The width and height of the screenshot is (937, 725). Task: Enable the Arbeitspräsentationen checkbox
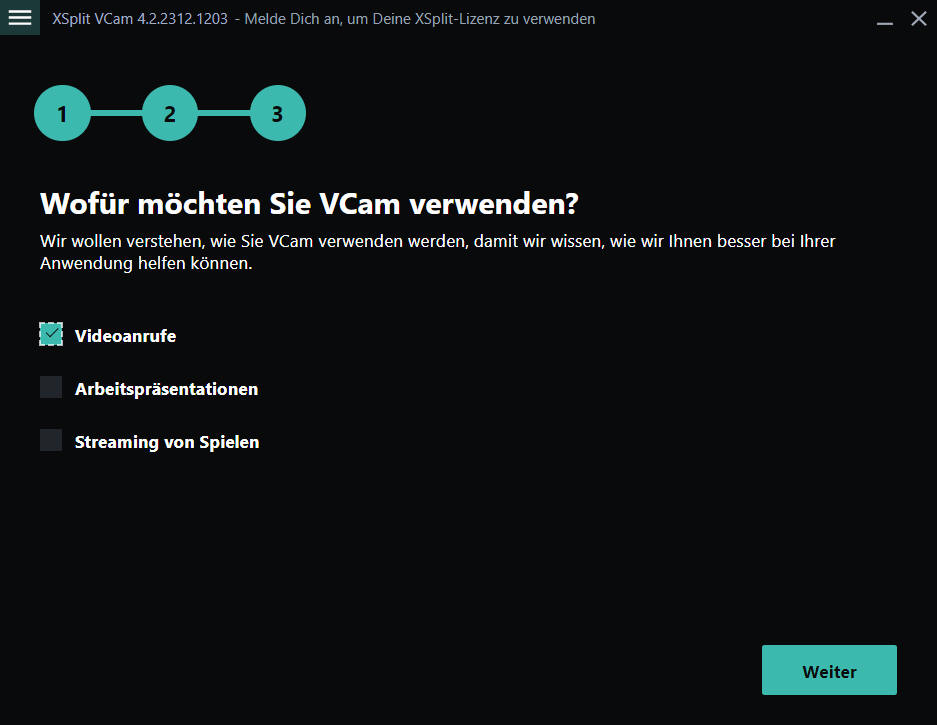click(51, 387)
